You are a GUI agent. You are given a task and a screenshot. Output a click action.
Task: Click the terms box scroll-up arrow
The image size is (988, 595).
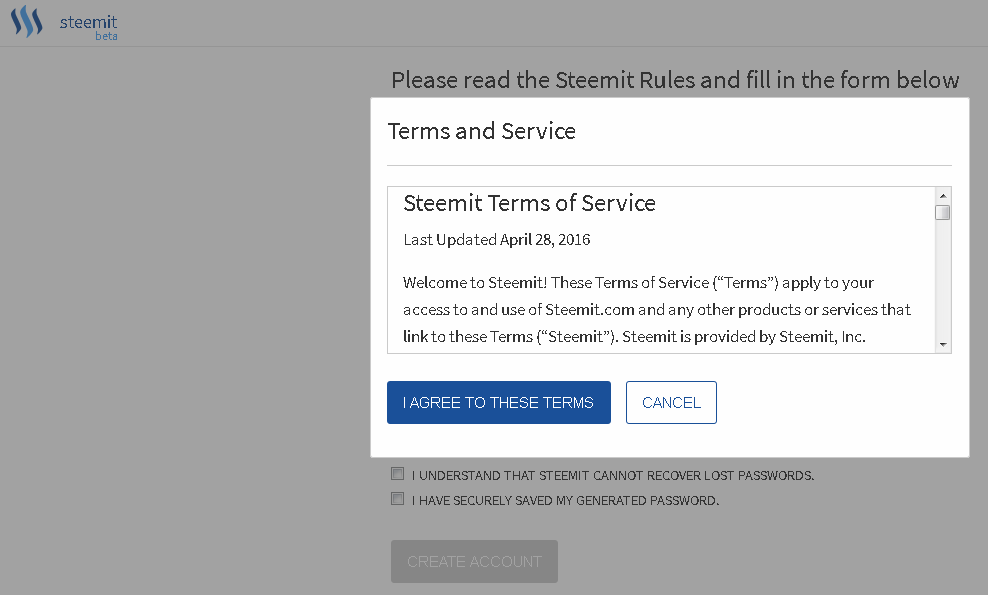[x=943, y=195]
